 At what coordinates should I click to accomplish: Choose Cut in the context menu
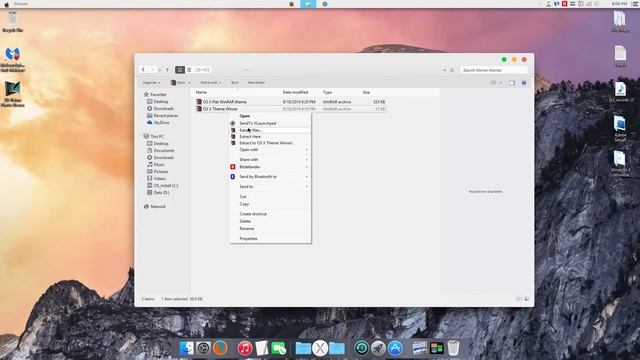pyautogui.click(x=270, y=197)
